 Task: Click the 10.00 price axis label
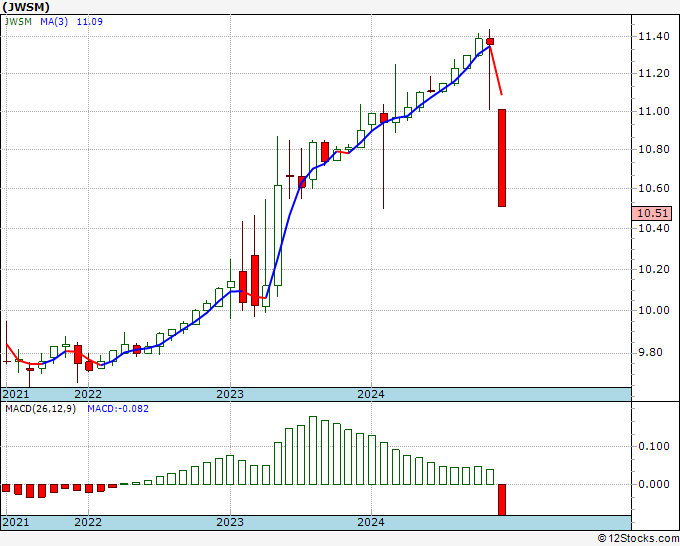(x=654, y=311)
